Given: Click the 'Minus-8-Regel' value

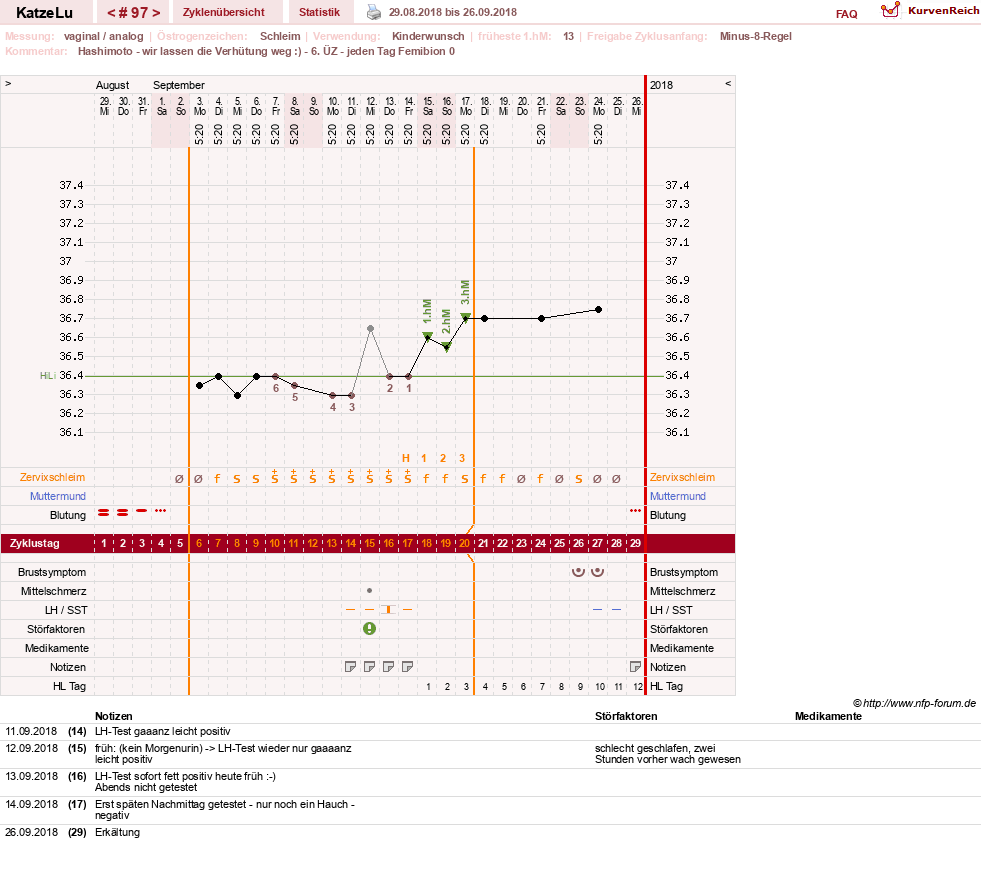Looking at the screenshot, I should (756, 36).
